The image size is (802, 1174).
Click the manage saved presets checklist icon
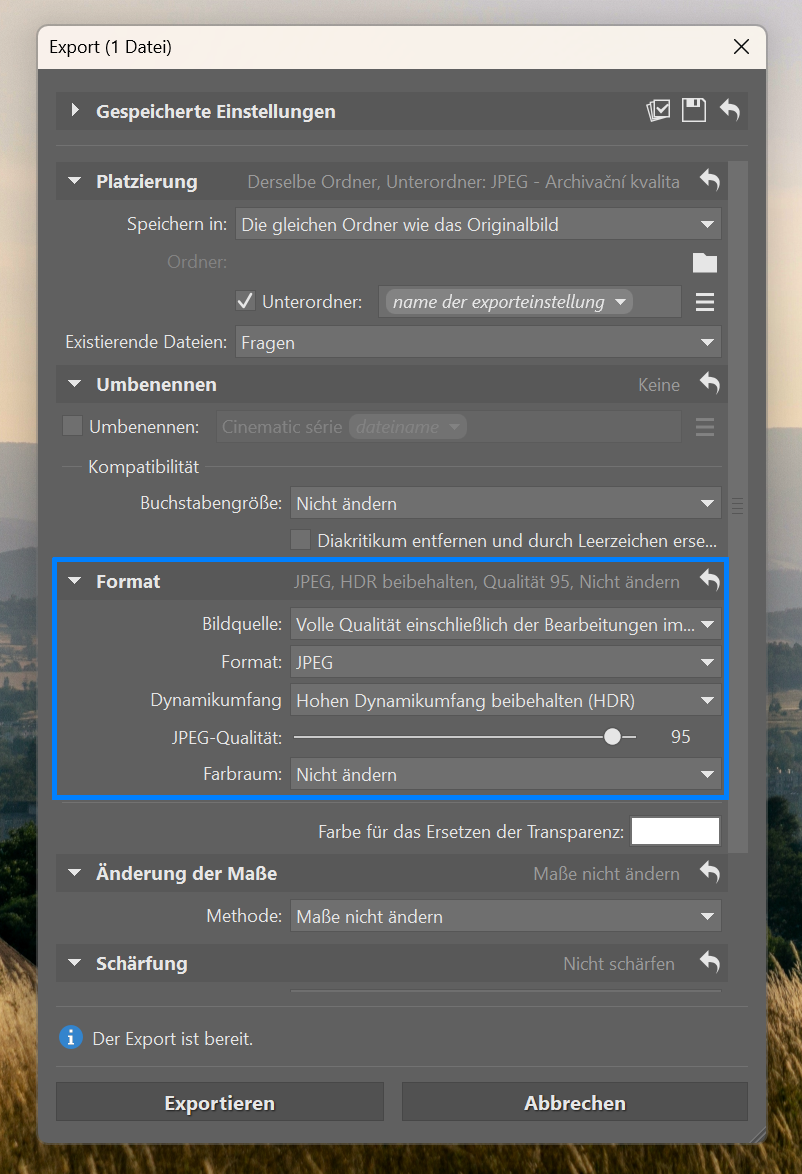(x=657, y=111)
